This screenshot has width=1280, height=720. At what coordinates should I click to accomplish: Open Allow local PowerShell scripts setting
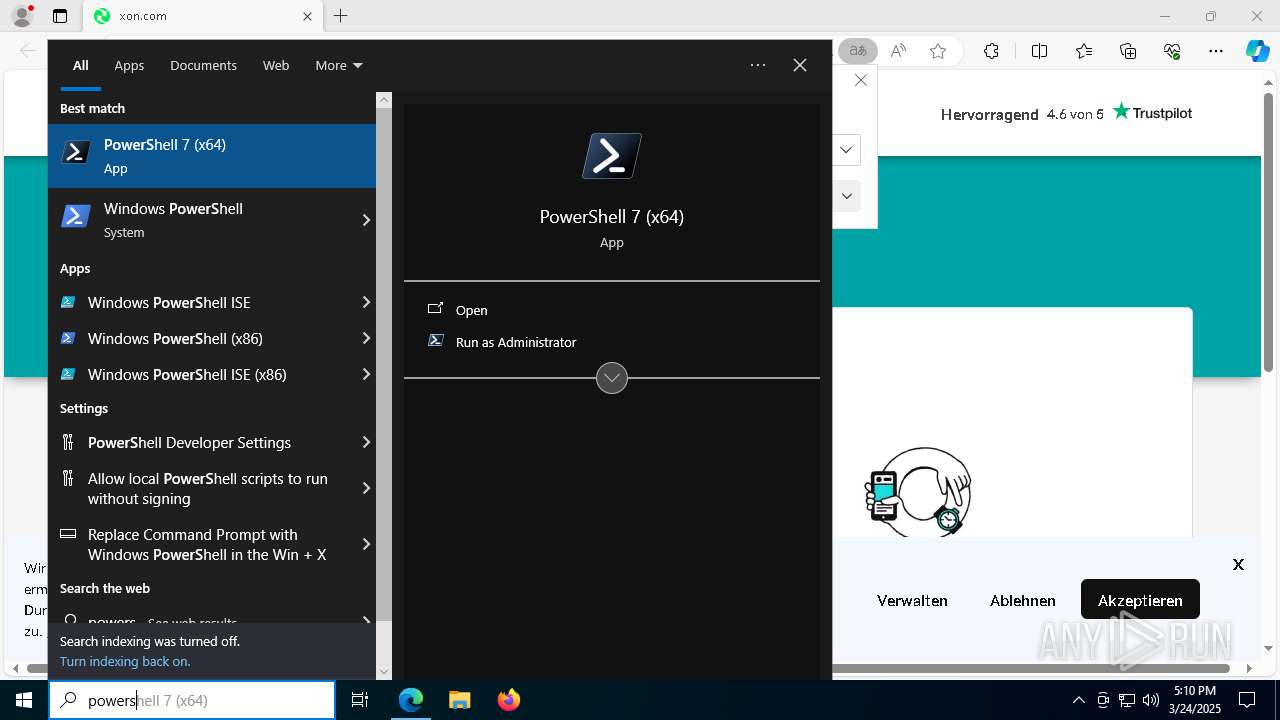200,488
